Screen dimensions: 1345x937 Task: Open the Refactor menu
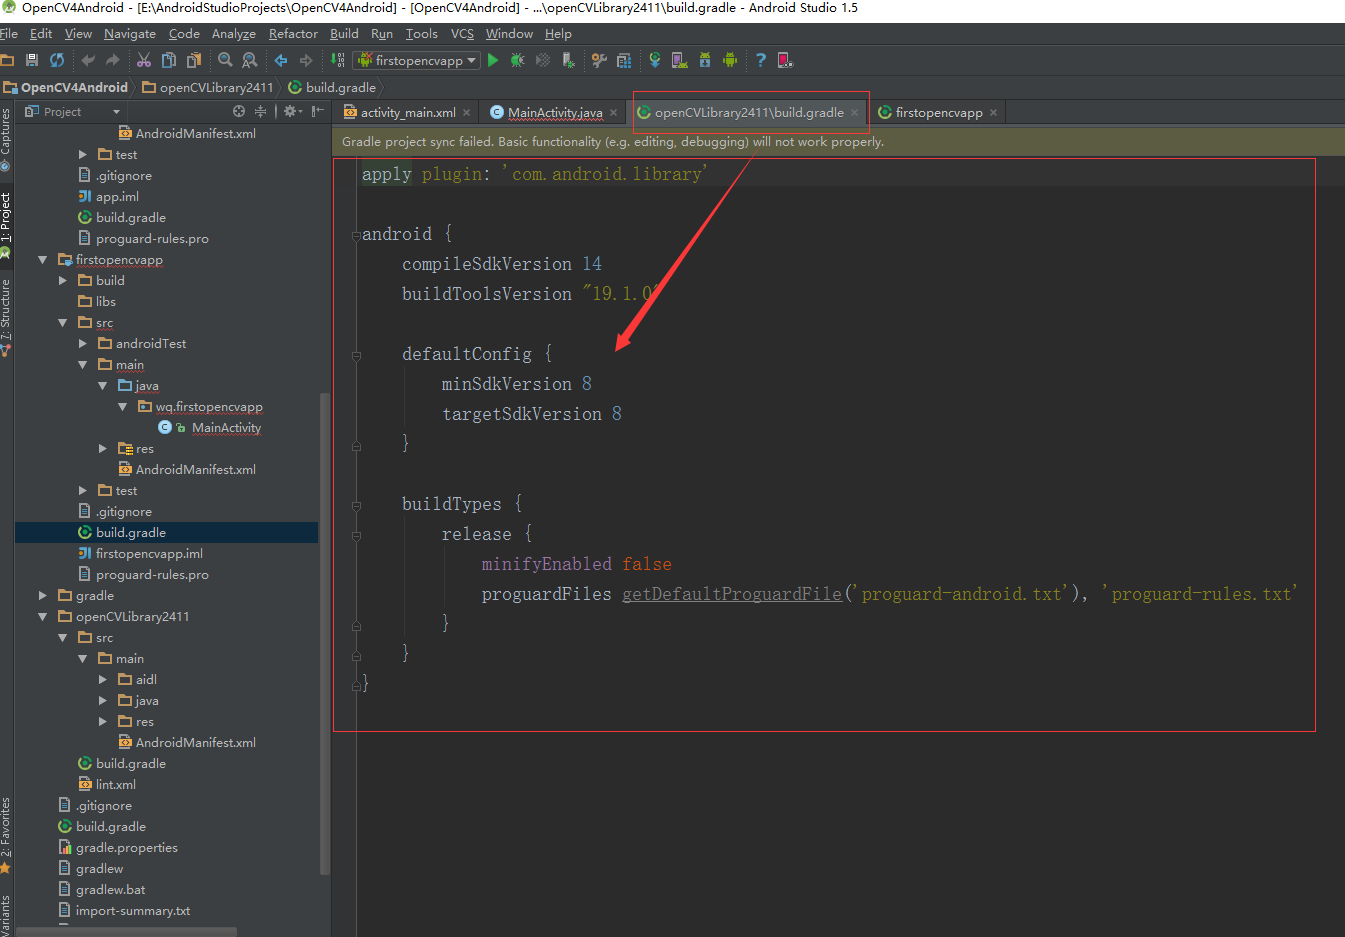coord(293,34)
